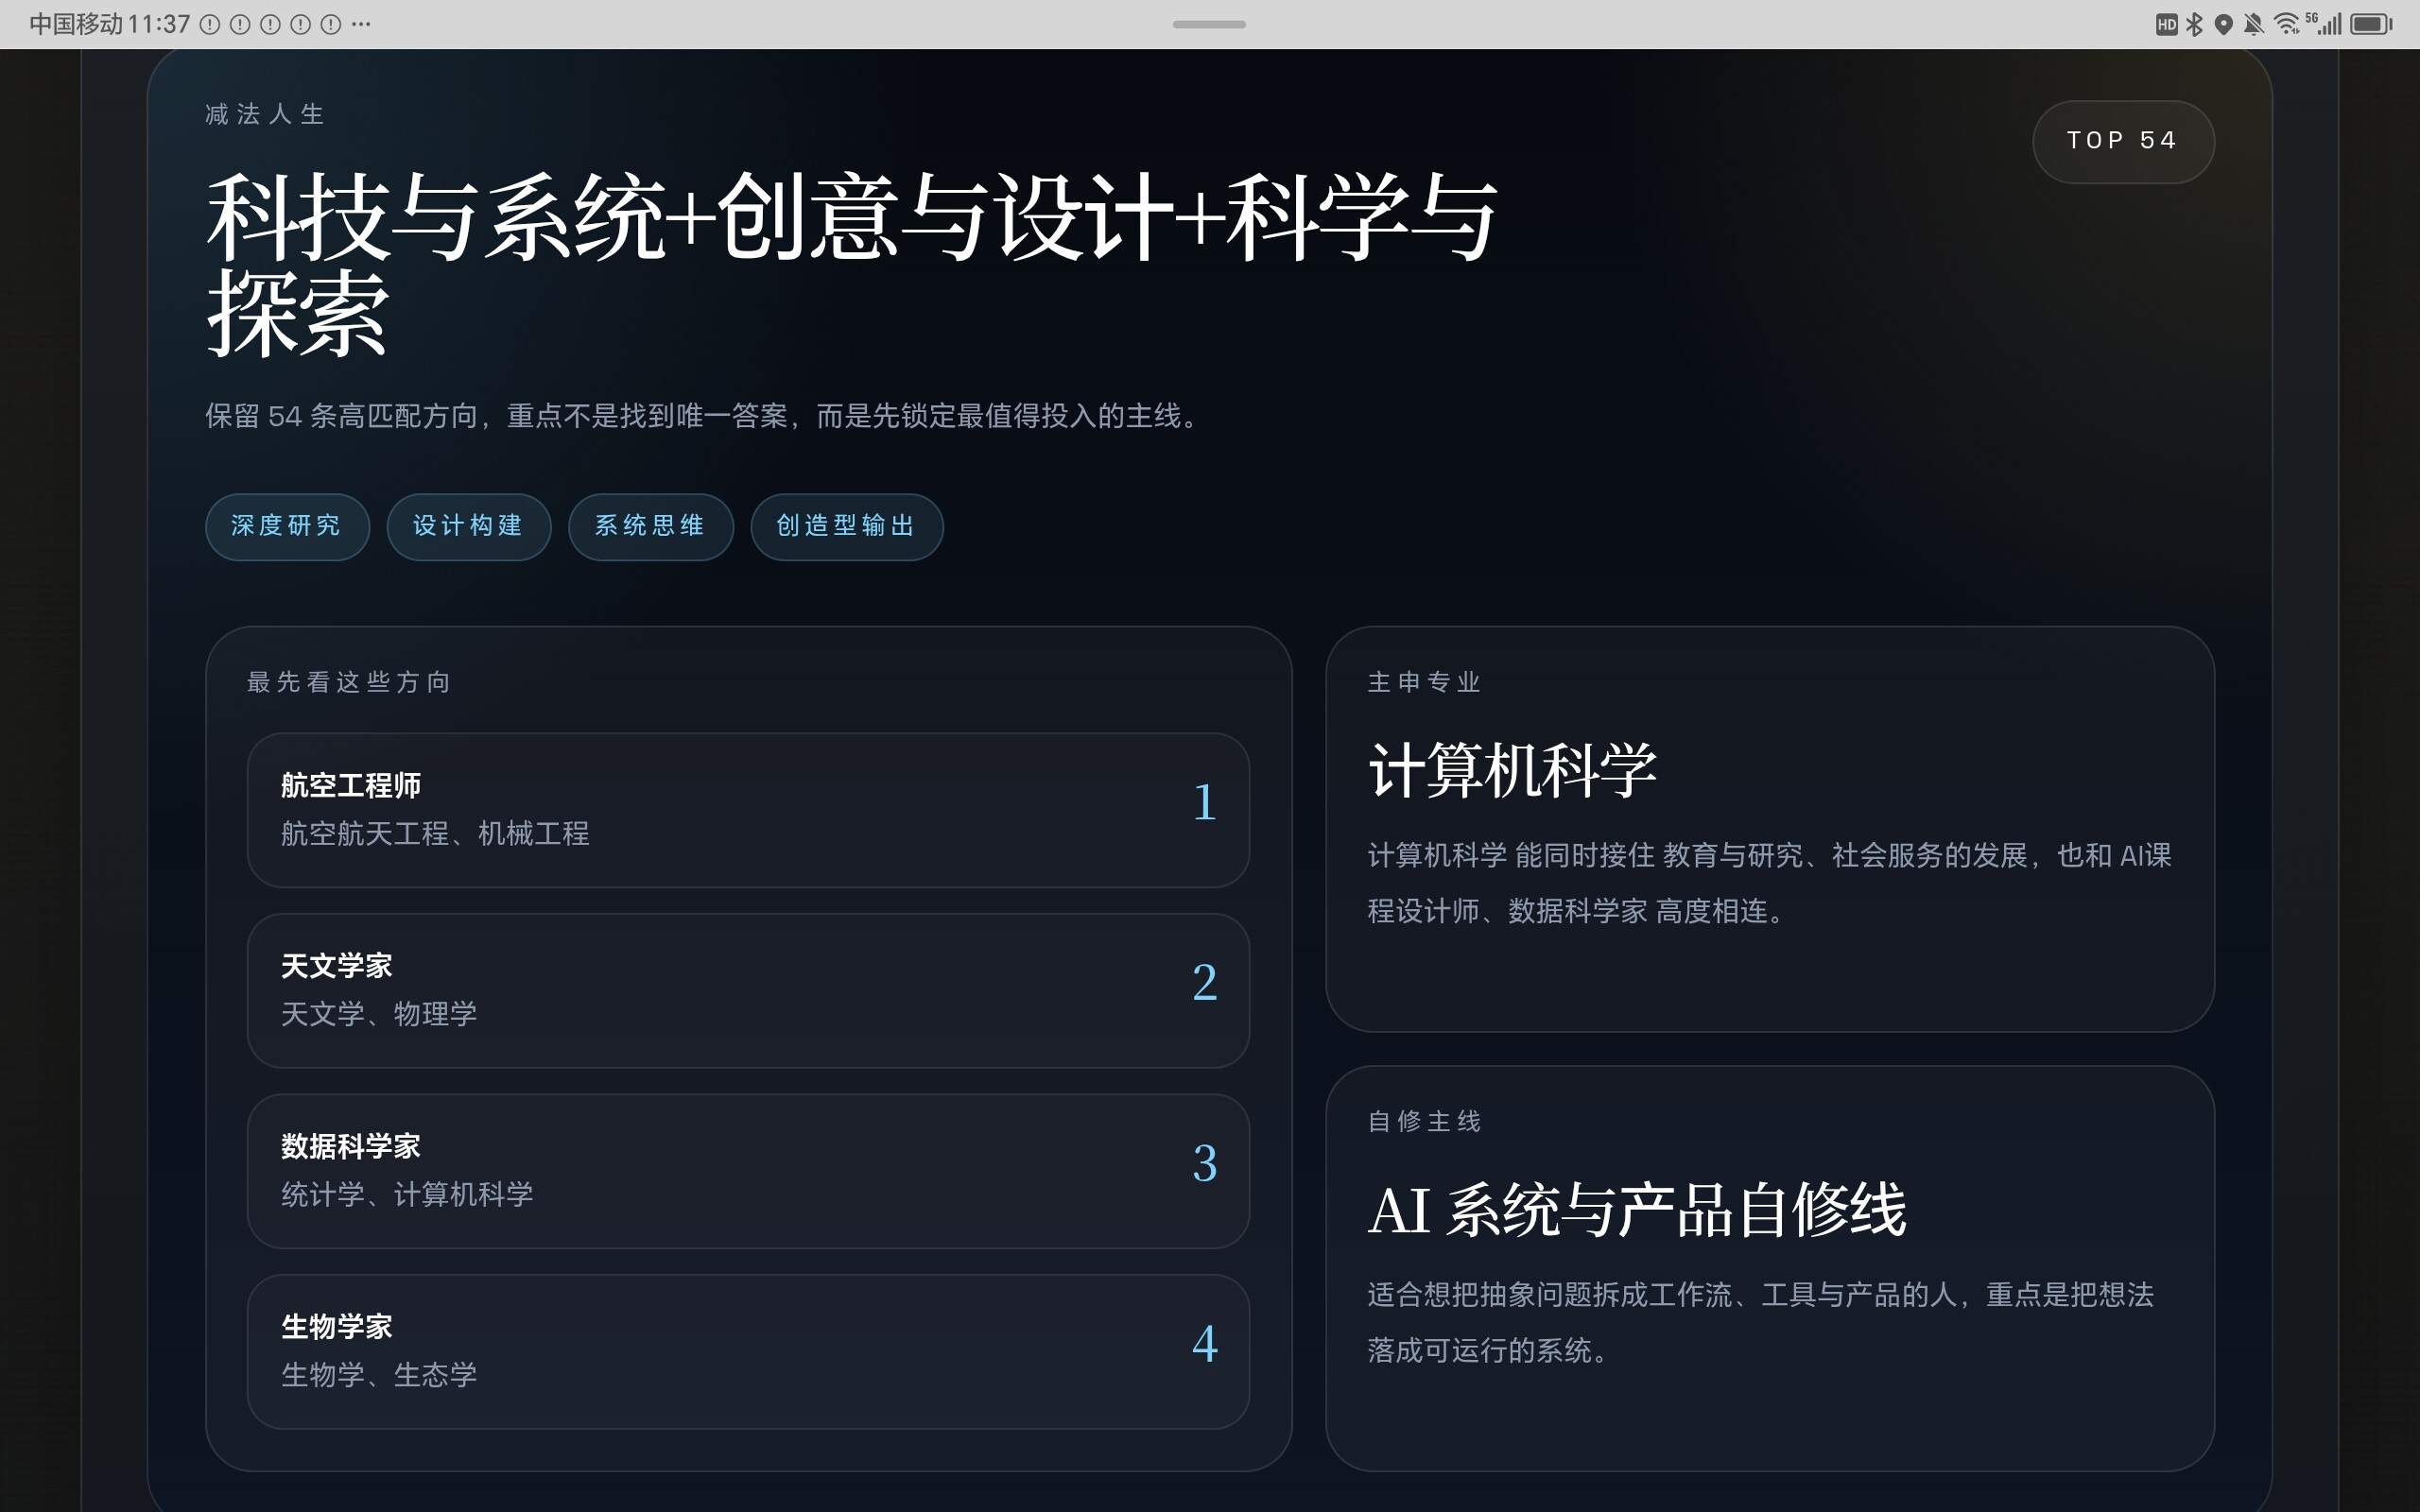Image resolution: width=2420 pixels, height=1512 pixels.
Task: Tap the WiFi signal icon
Action: [2288, 22]
